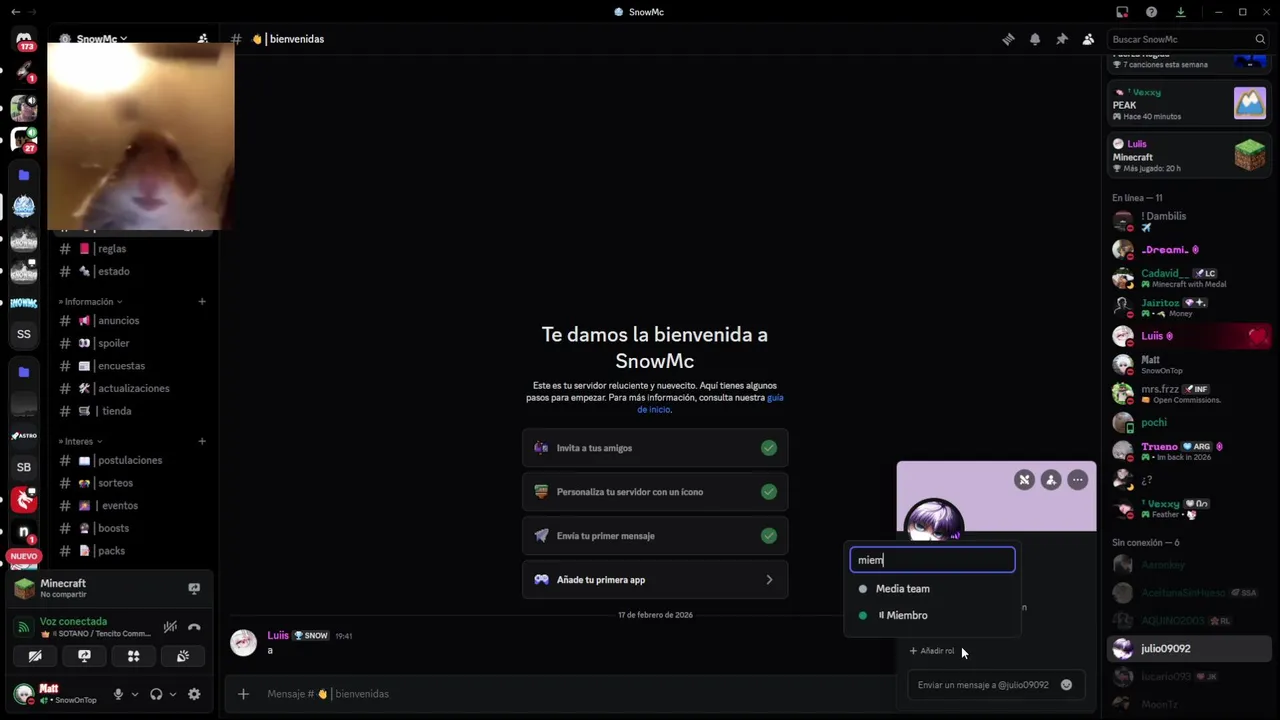The height and width of the screenshot is (720, 1280).
Task: Mute the microphone
Action: 118,694
